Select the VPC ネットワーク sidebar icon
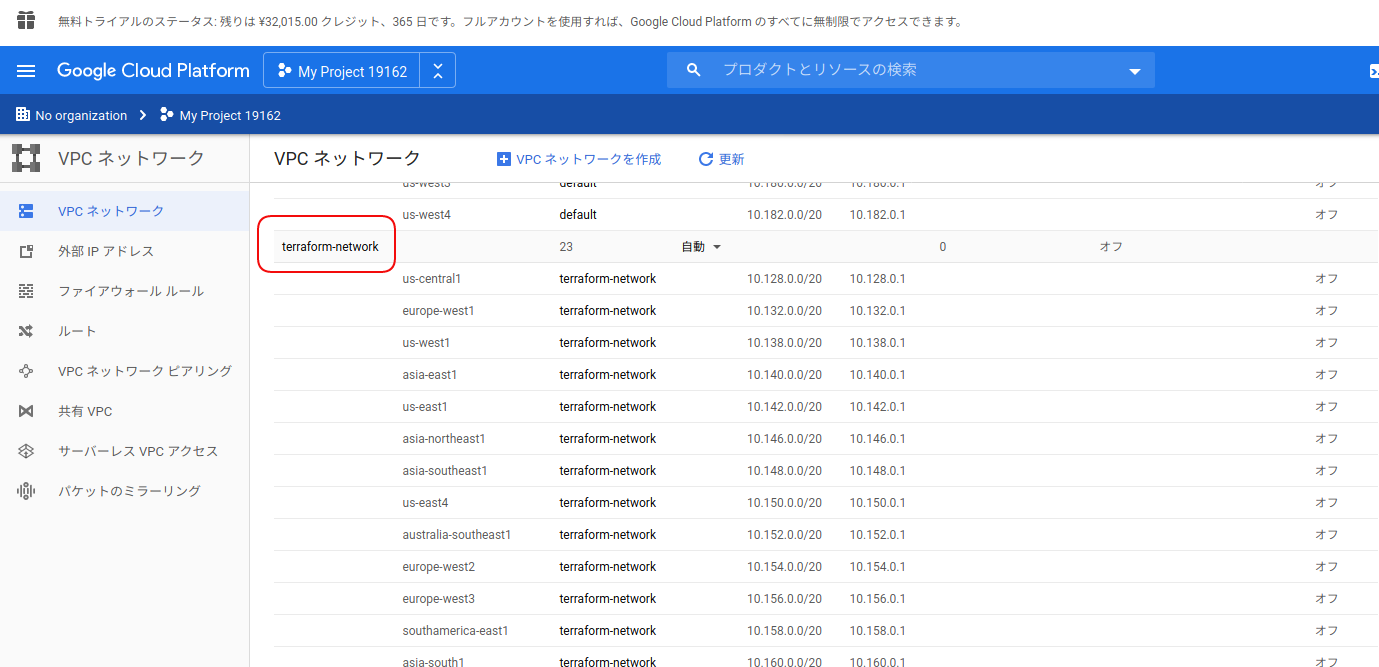1379x667 pixels. tap(26, 210)
